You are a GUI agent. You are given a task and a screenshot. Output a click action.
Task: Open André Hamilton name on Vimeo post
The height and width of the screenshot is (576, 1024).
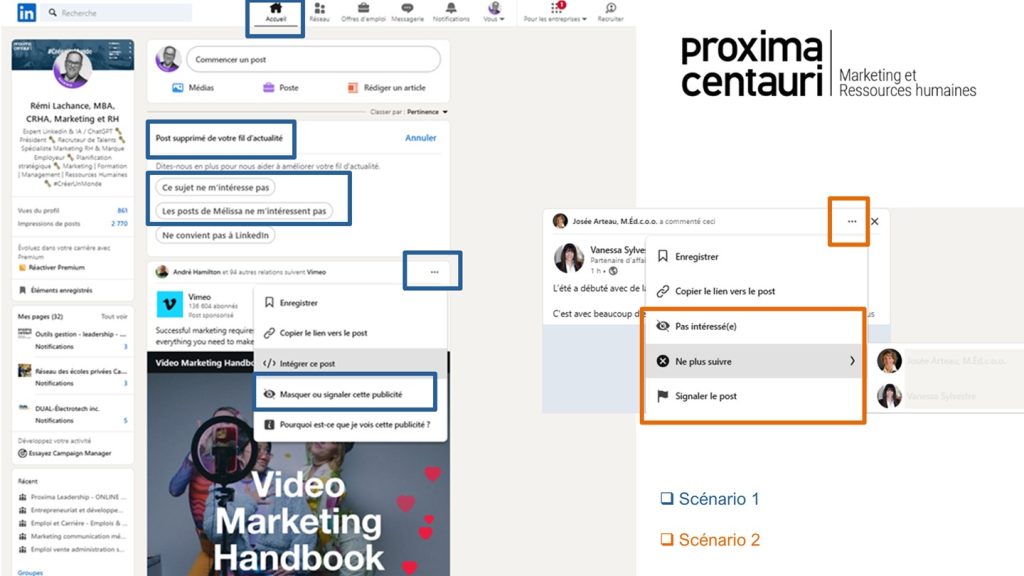tap(196, 272)
